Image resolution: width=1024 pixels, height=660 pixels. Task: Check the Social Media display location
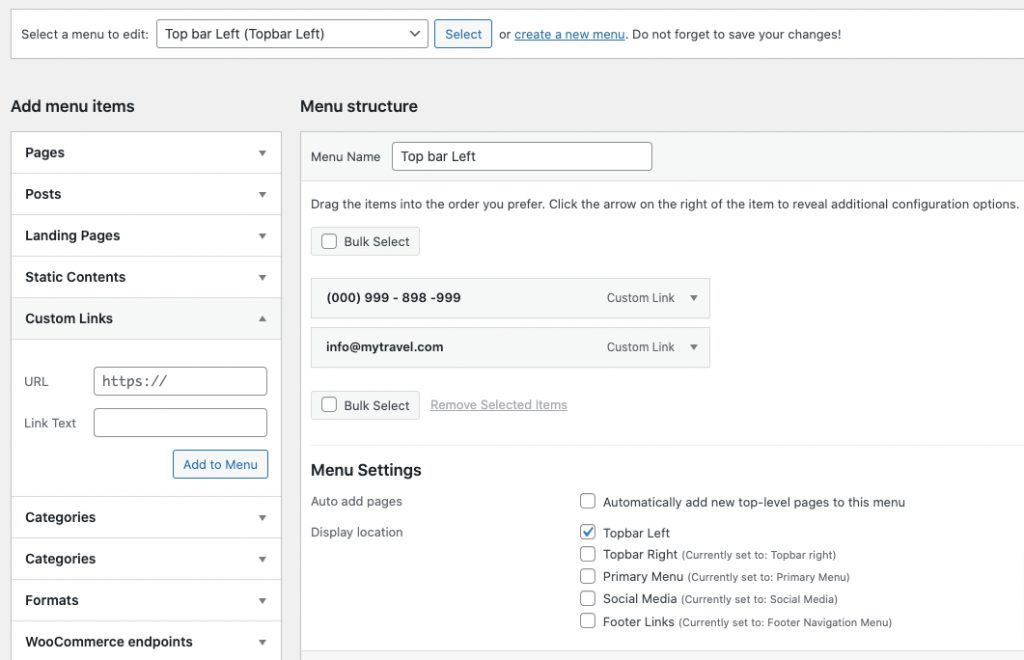pos(588,599)
